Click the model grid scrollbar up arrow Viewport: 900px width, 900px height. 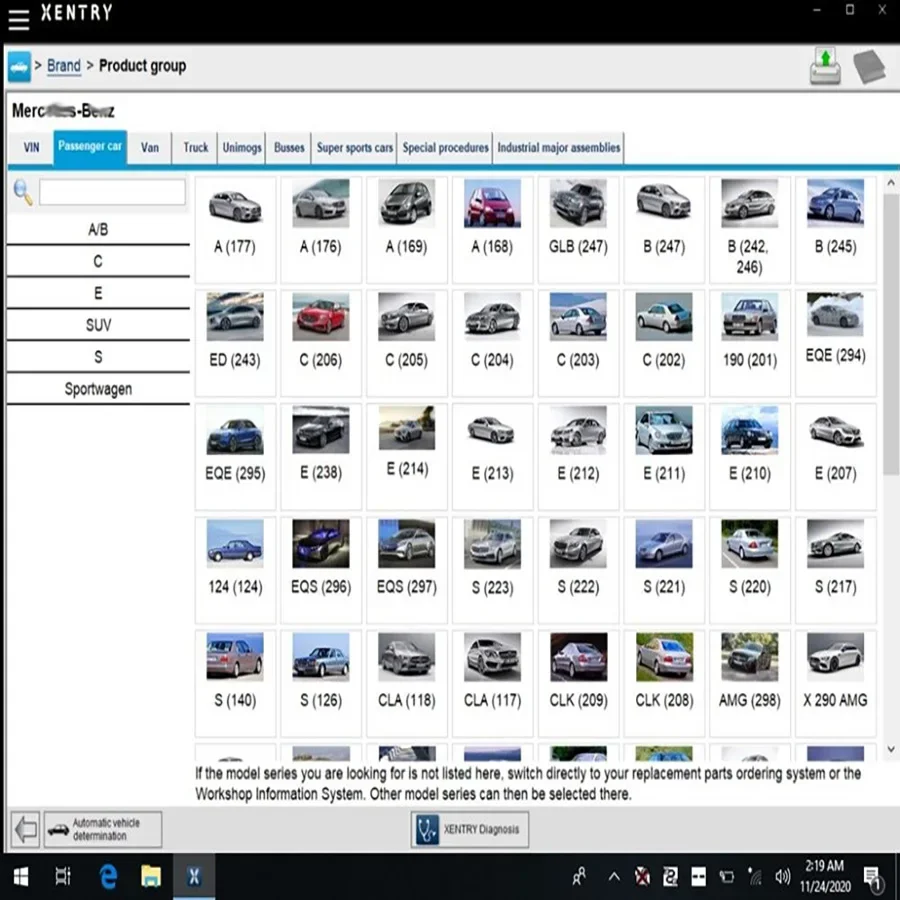click(x=891, y=183)
